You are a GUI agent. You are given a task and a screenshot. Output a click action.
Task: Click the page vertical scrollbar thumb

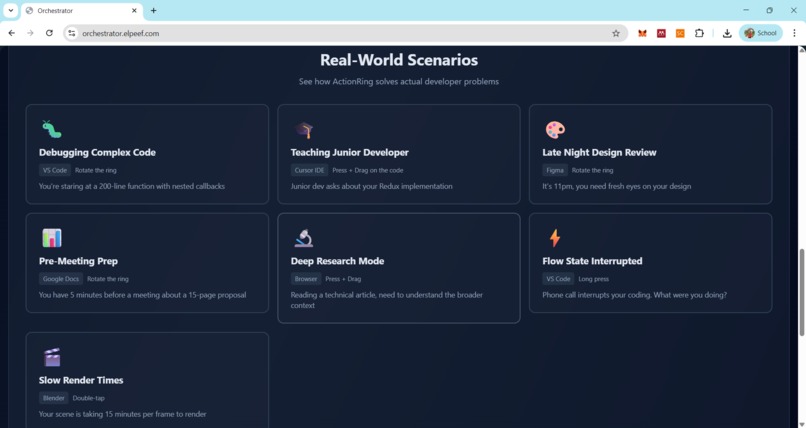(801, 292)
